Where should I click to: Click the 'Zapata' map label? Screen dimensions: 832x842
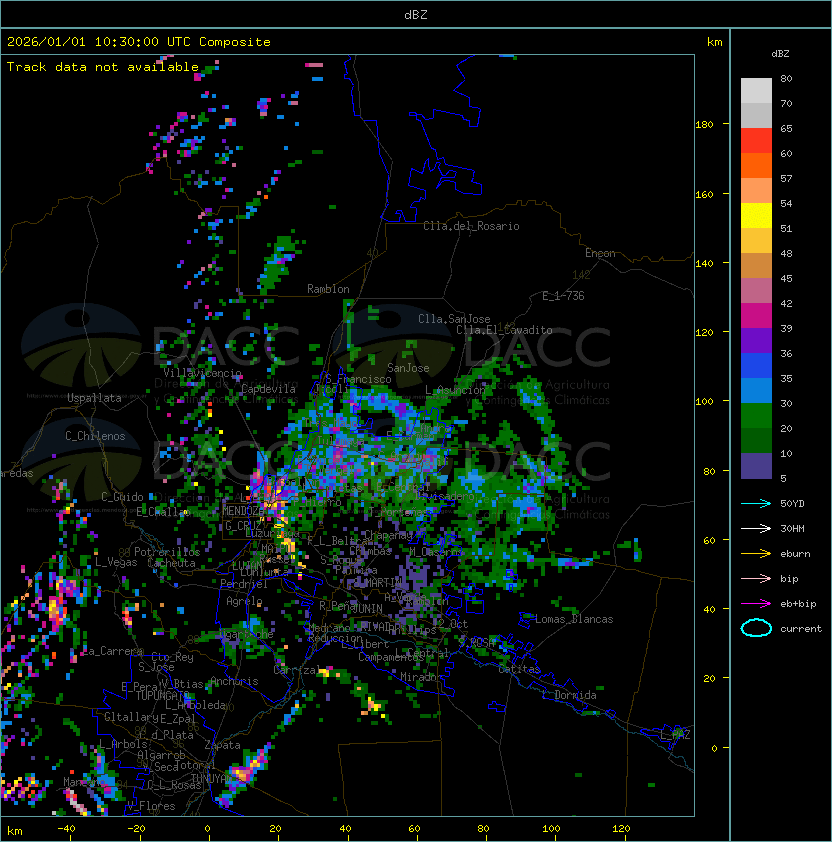[x=222, y=745]
